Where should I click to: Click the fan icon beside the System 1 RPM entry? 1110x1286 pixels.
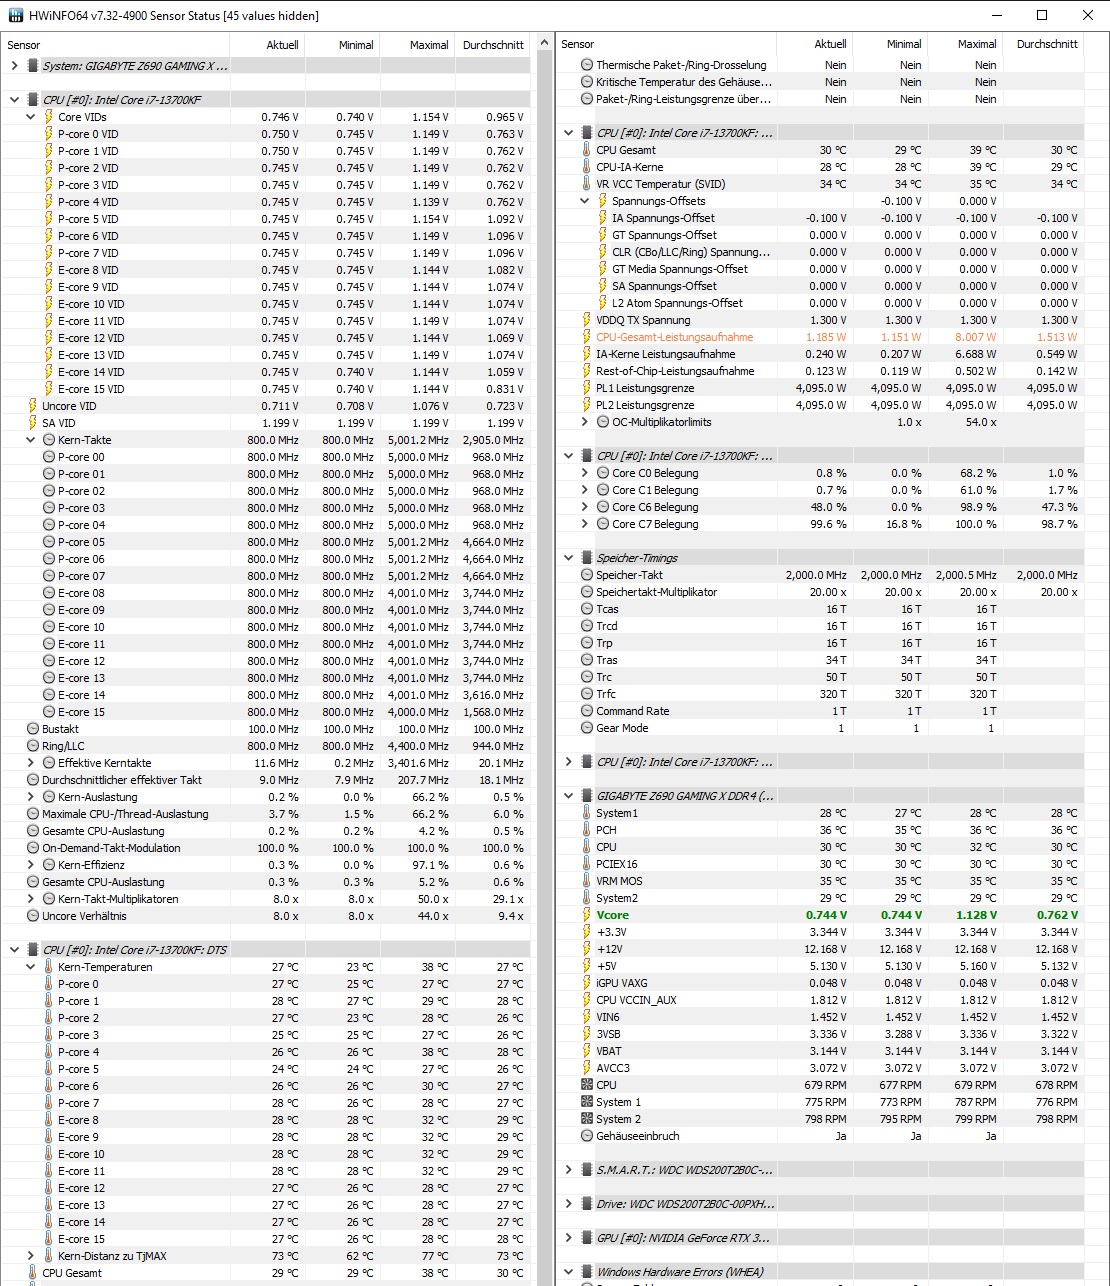[x=587, y=1101]
